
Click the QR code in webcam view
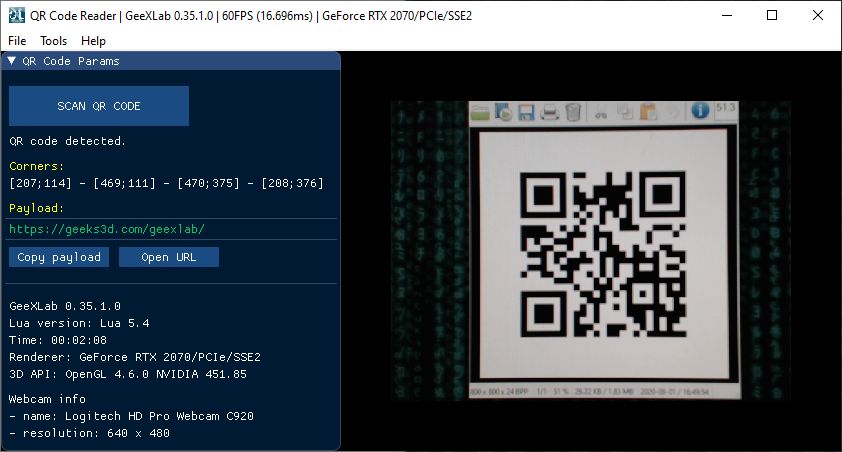coord(604,254)
